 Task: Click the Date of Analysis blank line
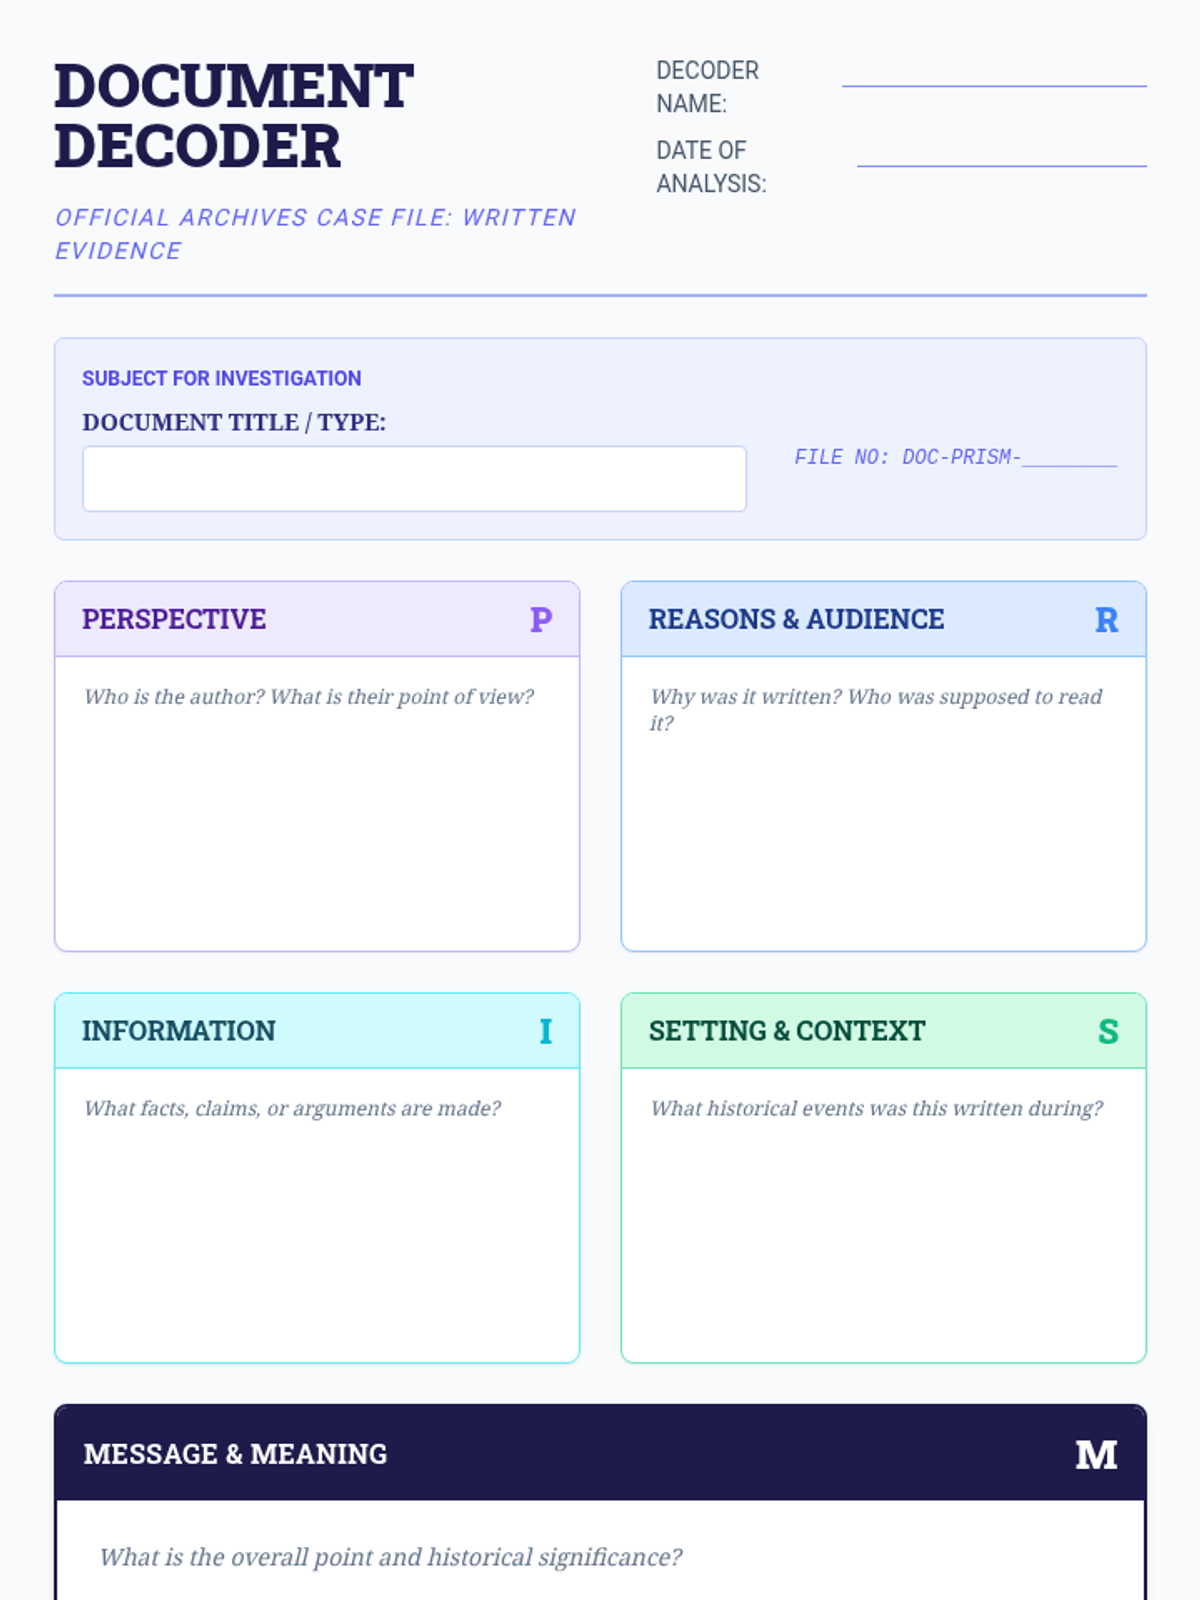[1001, 160]
